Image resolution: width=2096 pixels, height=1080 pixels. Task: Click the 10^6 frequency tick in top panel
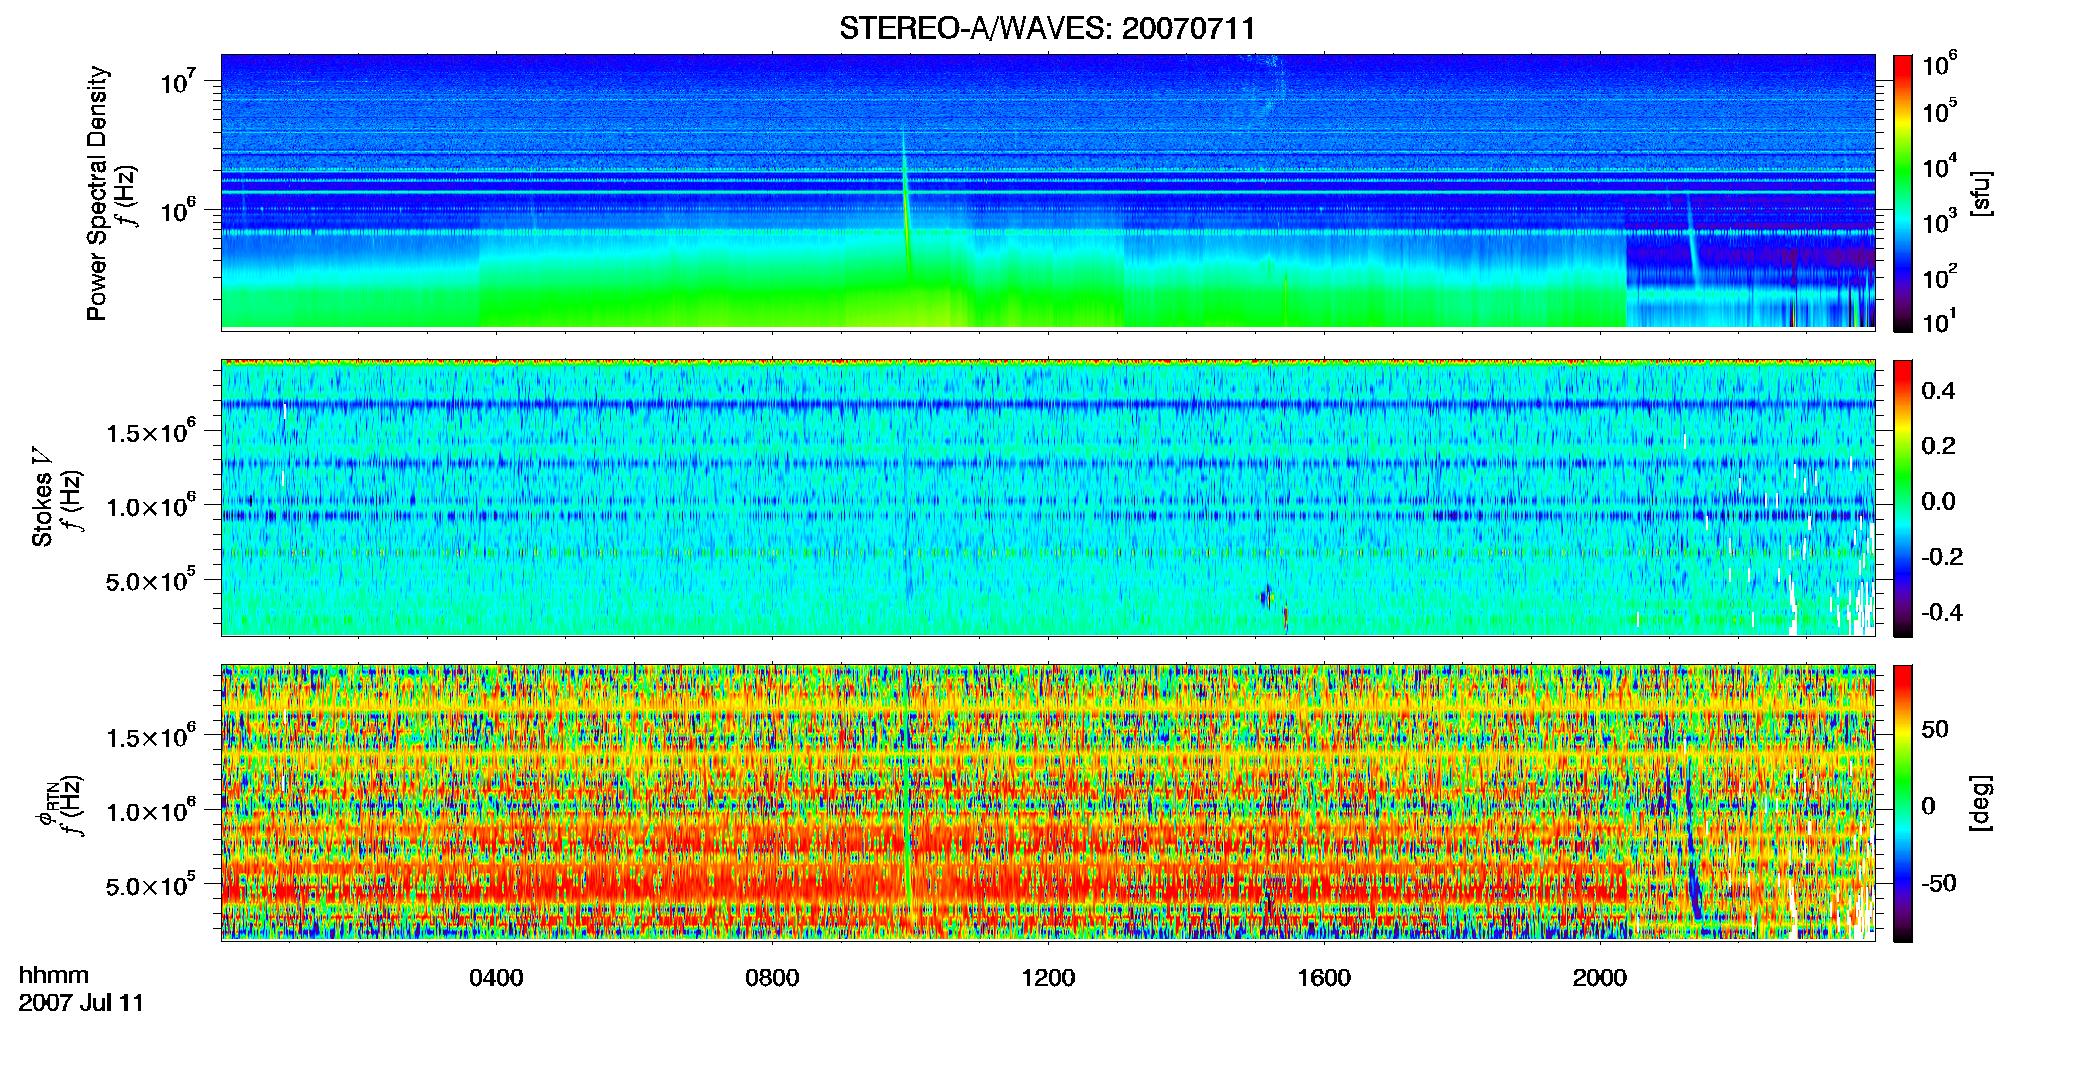(178, 210)
